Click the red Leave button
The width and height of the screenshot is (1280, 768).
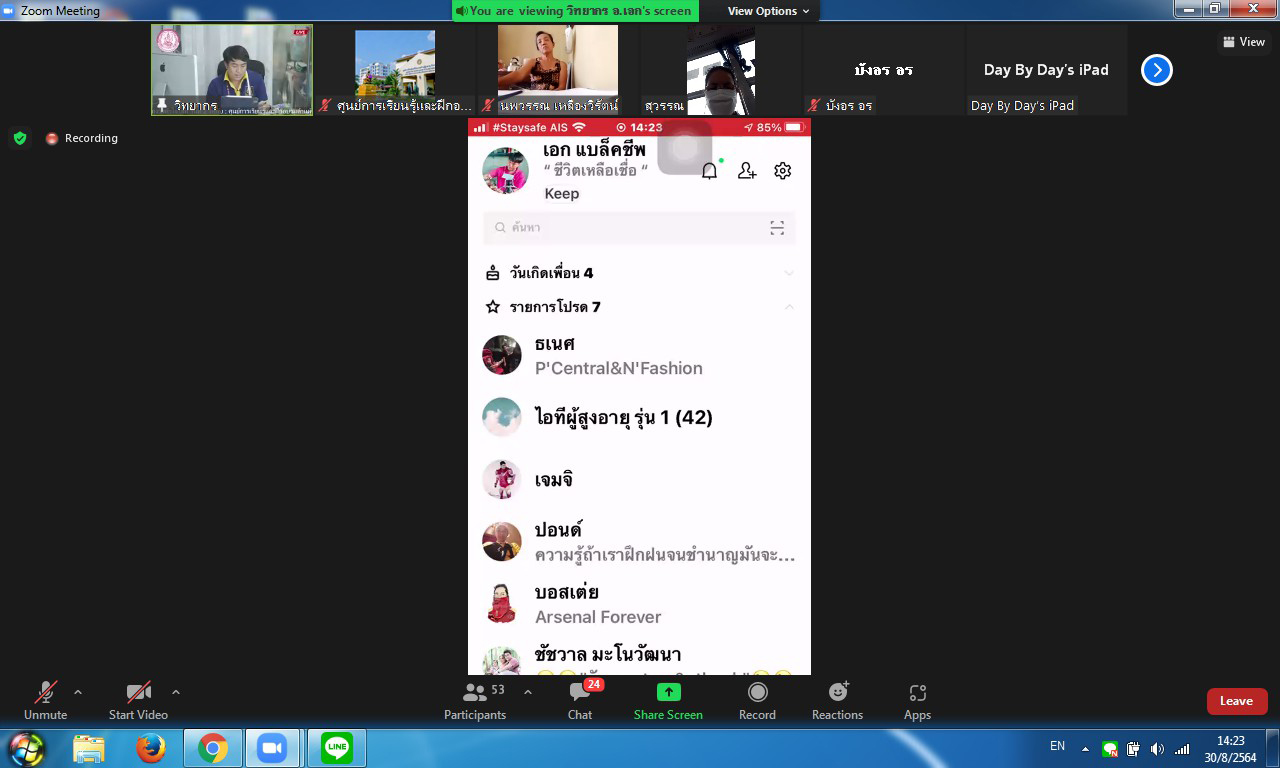point(1236,701)
